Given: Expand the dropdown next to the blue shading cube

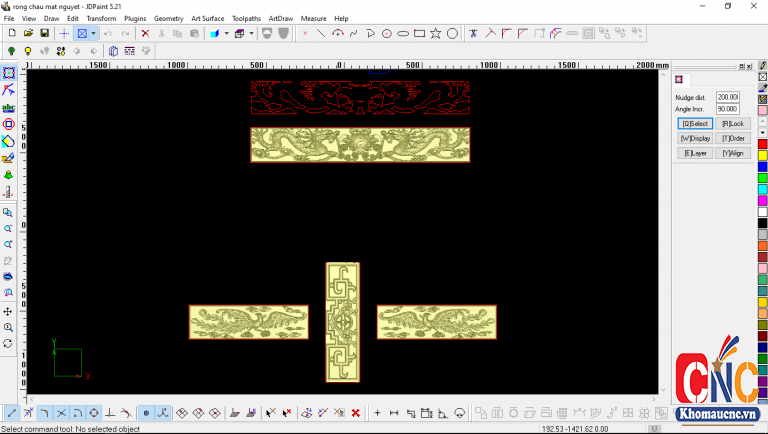Looking at the screenshot, I should point(226,33).
